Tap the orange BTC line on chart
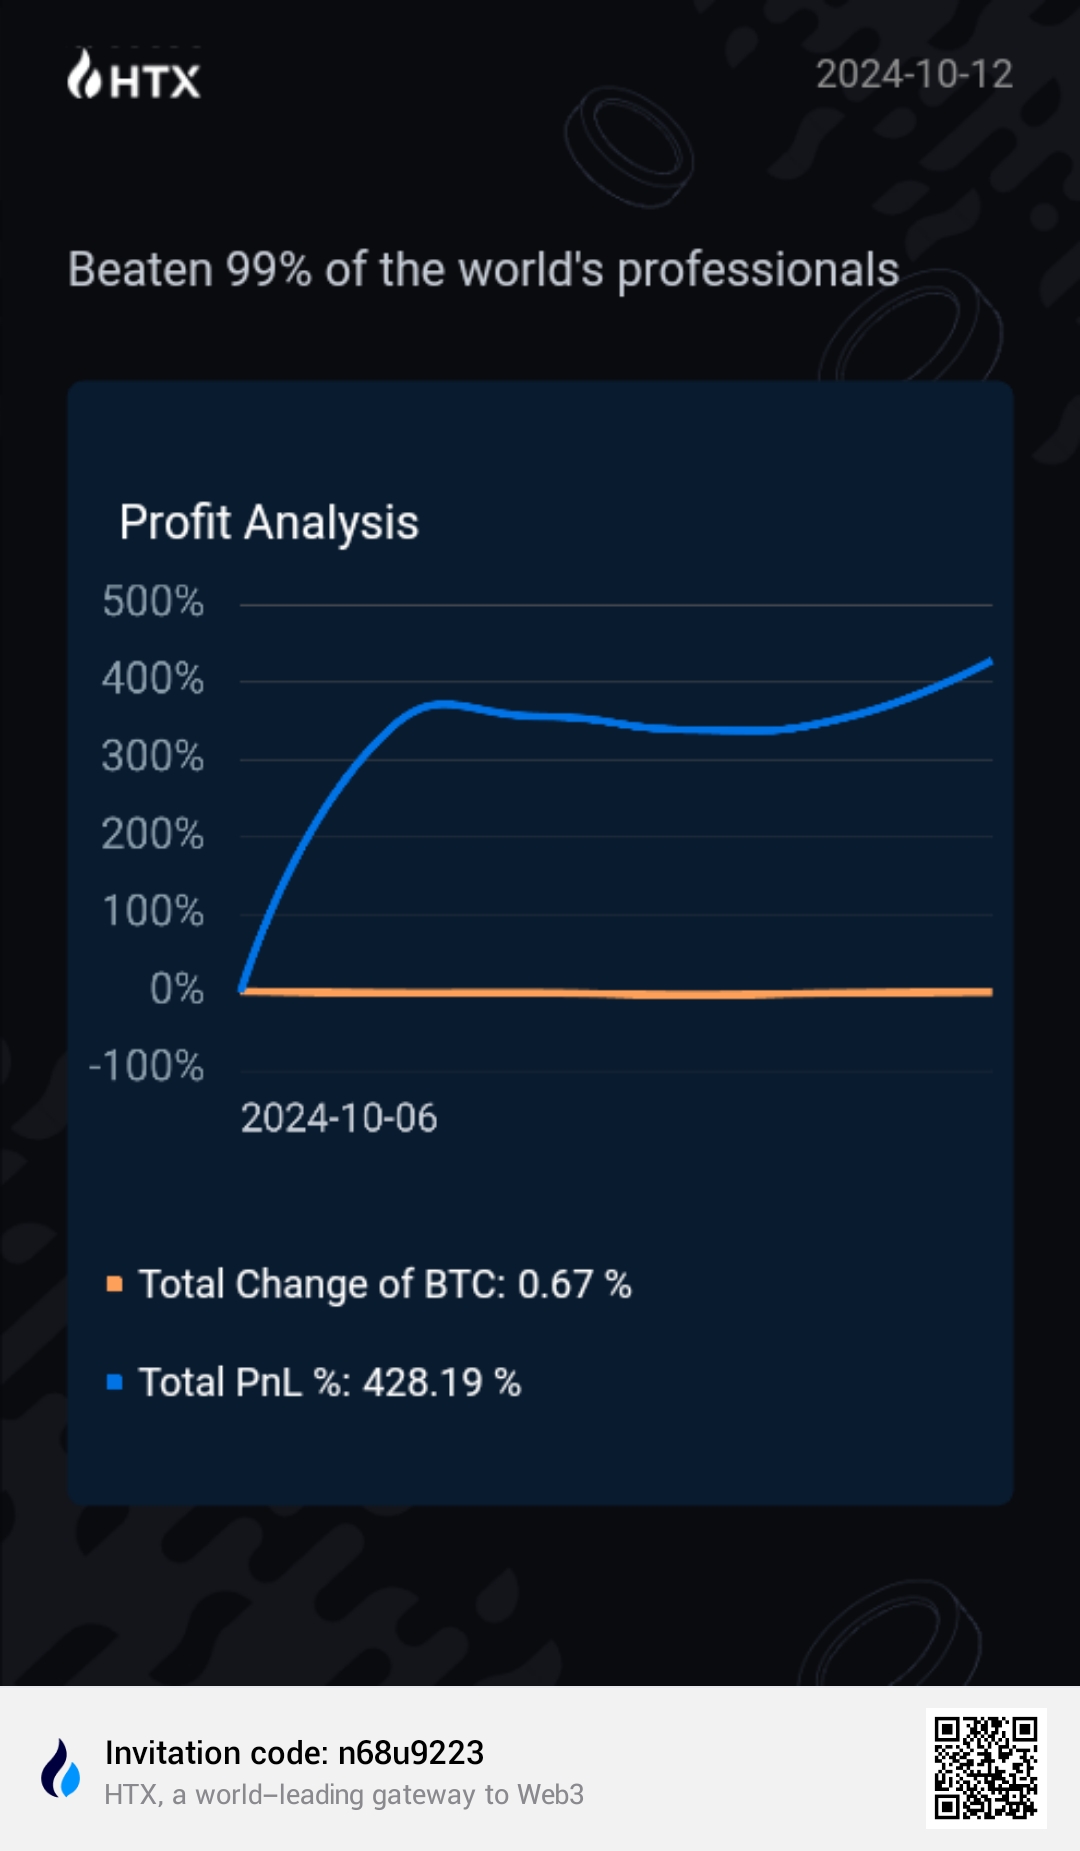 coord(616,993)
